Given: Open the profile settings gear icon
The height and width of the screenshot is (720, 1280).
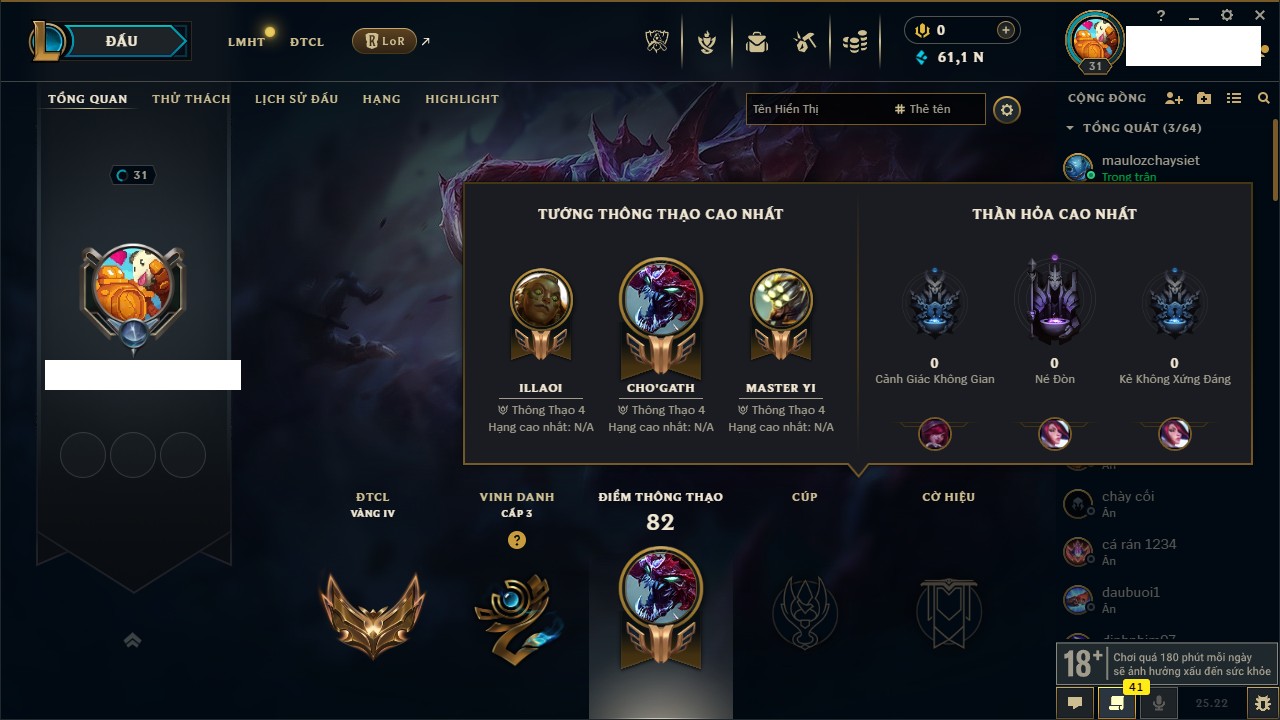Looking at the screenshot, I should (x=1007, y=109).
